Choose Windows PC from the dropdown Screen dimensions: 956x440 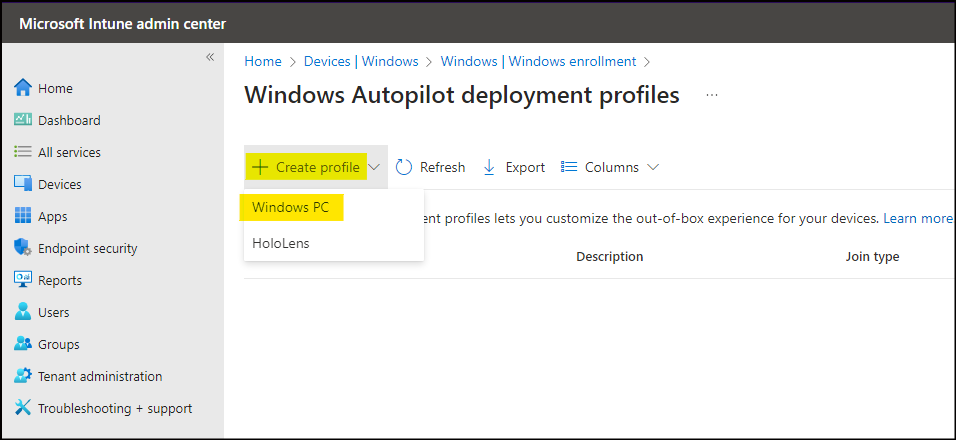point(290,207)
